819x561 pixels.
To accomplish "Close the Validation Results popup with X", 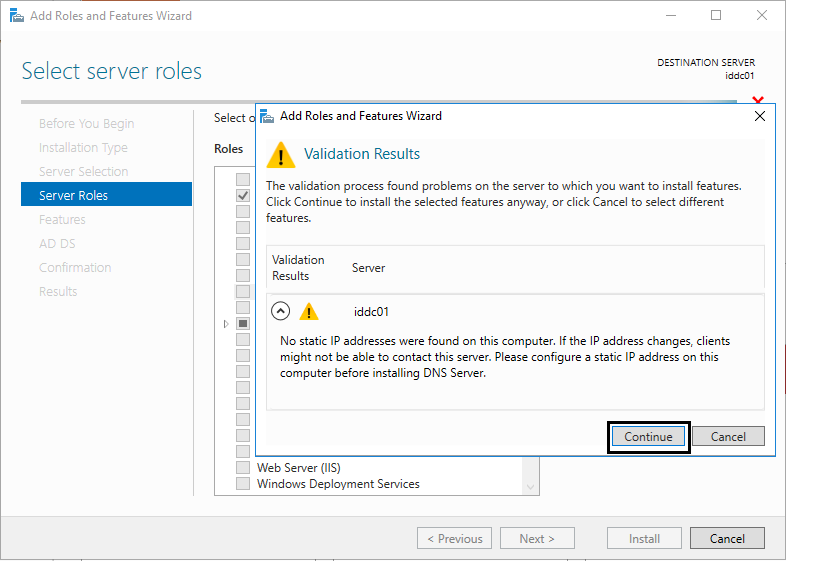I will tap(760, 116).
